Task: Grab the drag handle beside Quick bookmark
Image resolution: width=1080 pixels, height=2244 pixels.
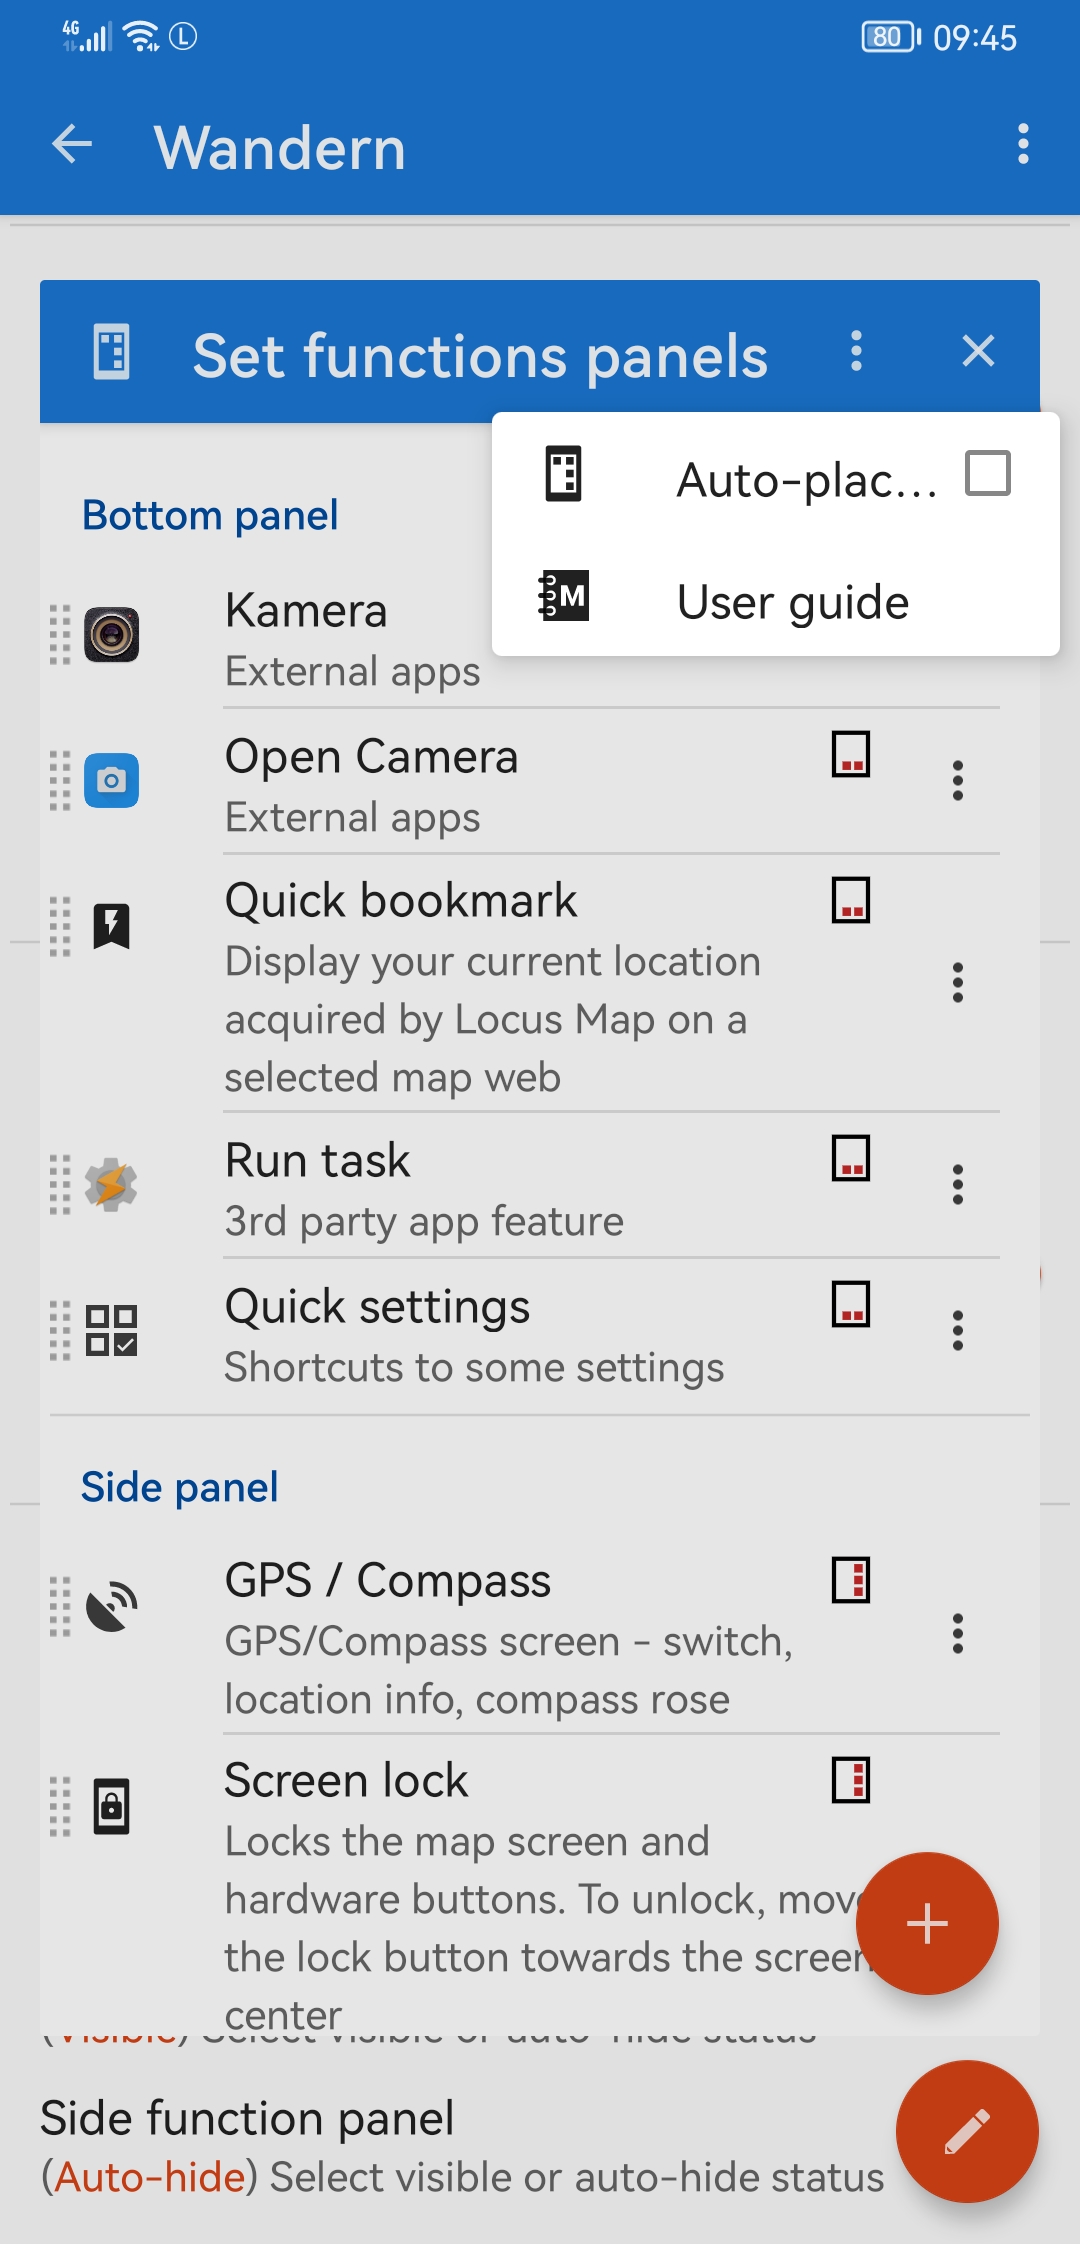Action: 60,926
